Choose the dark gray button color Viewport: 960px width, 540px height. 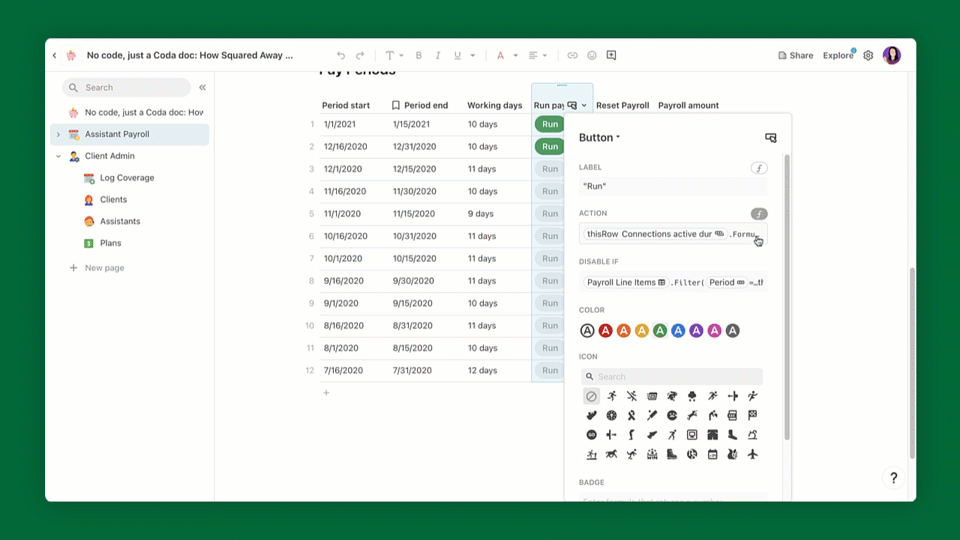coord(732,331)
